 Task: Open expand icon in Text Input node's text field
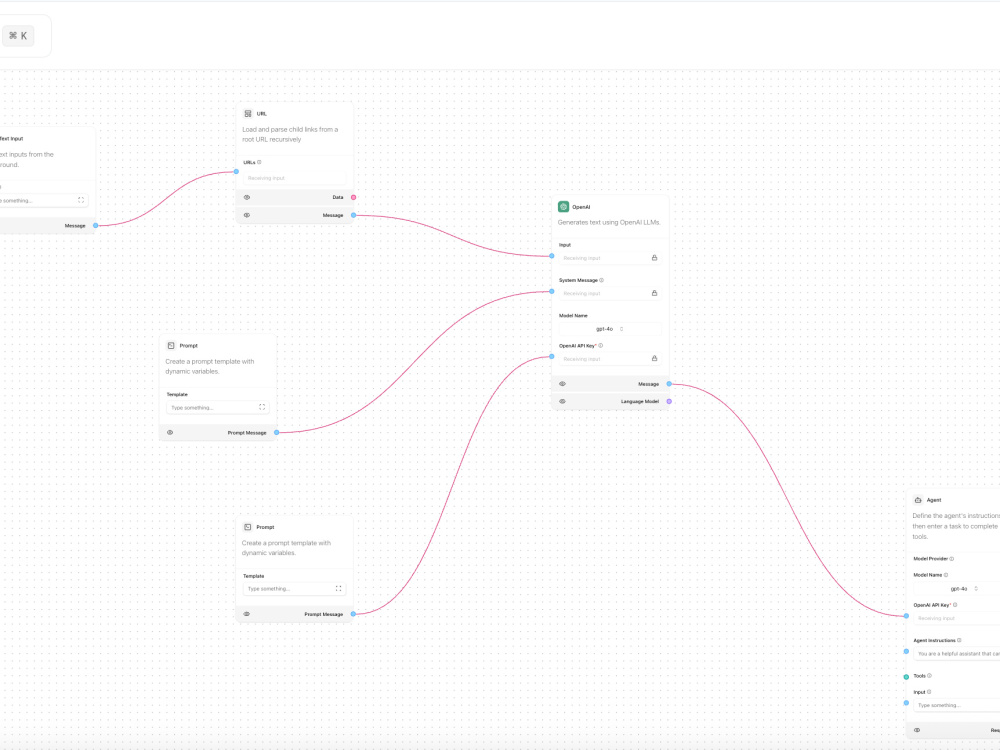(x=81, y=200)
